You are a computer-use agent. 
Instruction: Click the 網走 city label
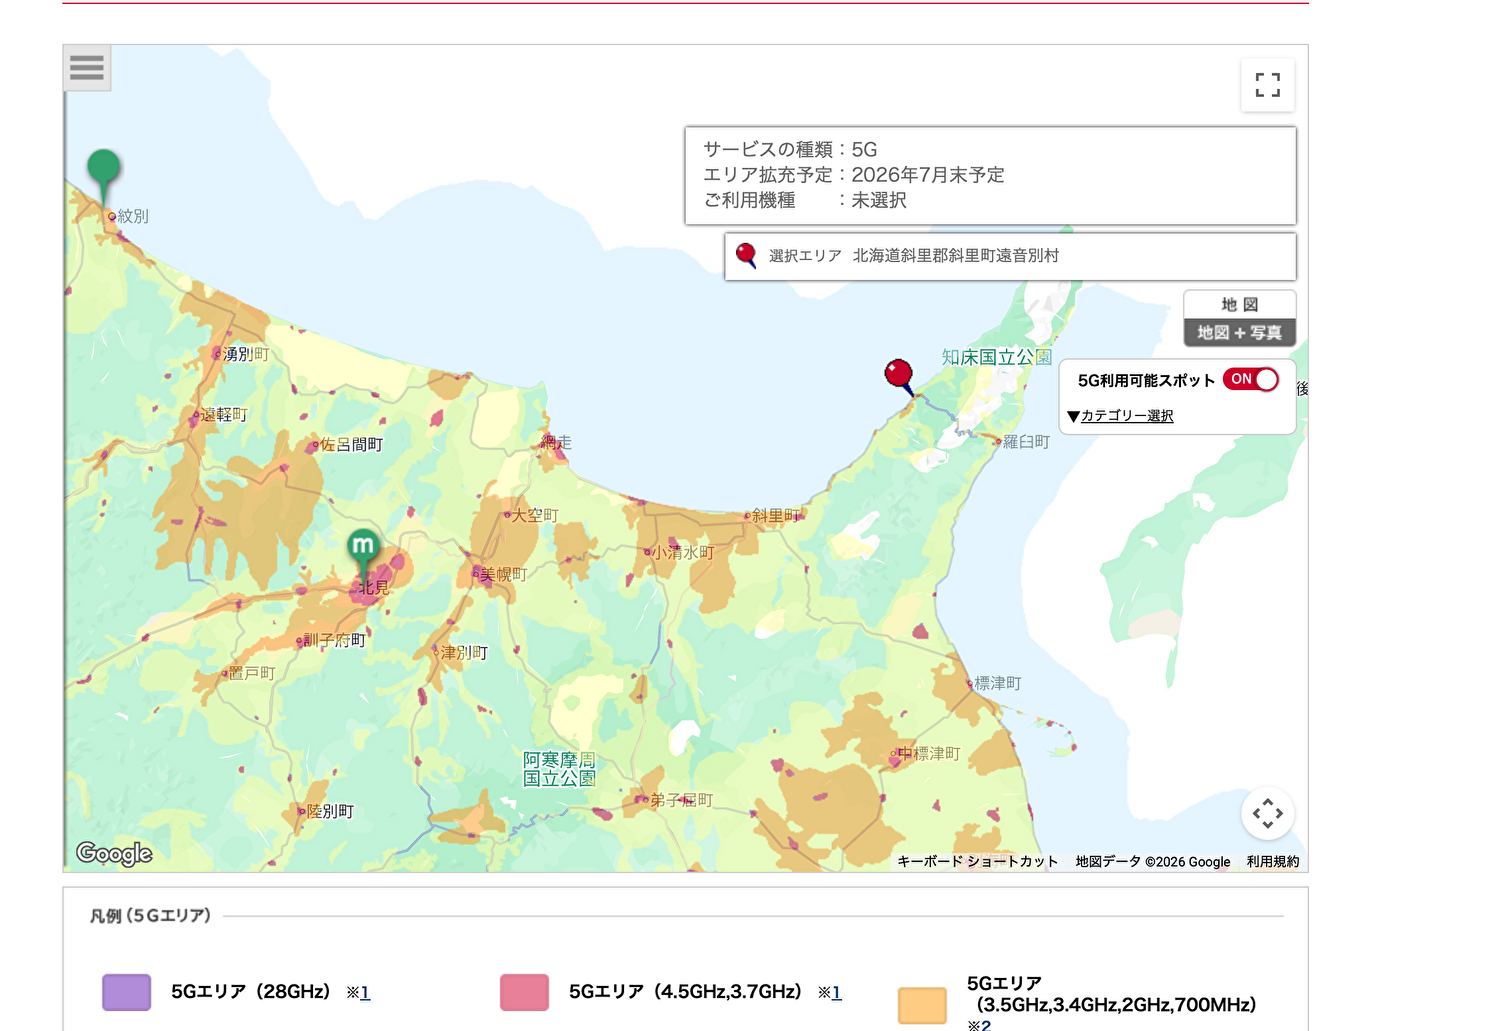pyautogui.click(x=556, y=442)
